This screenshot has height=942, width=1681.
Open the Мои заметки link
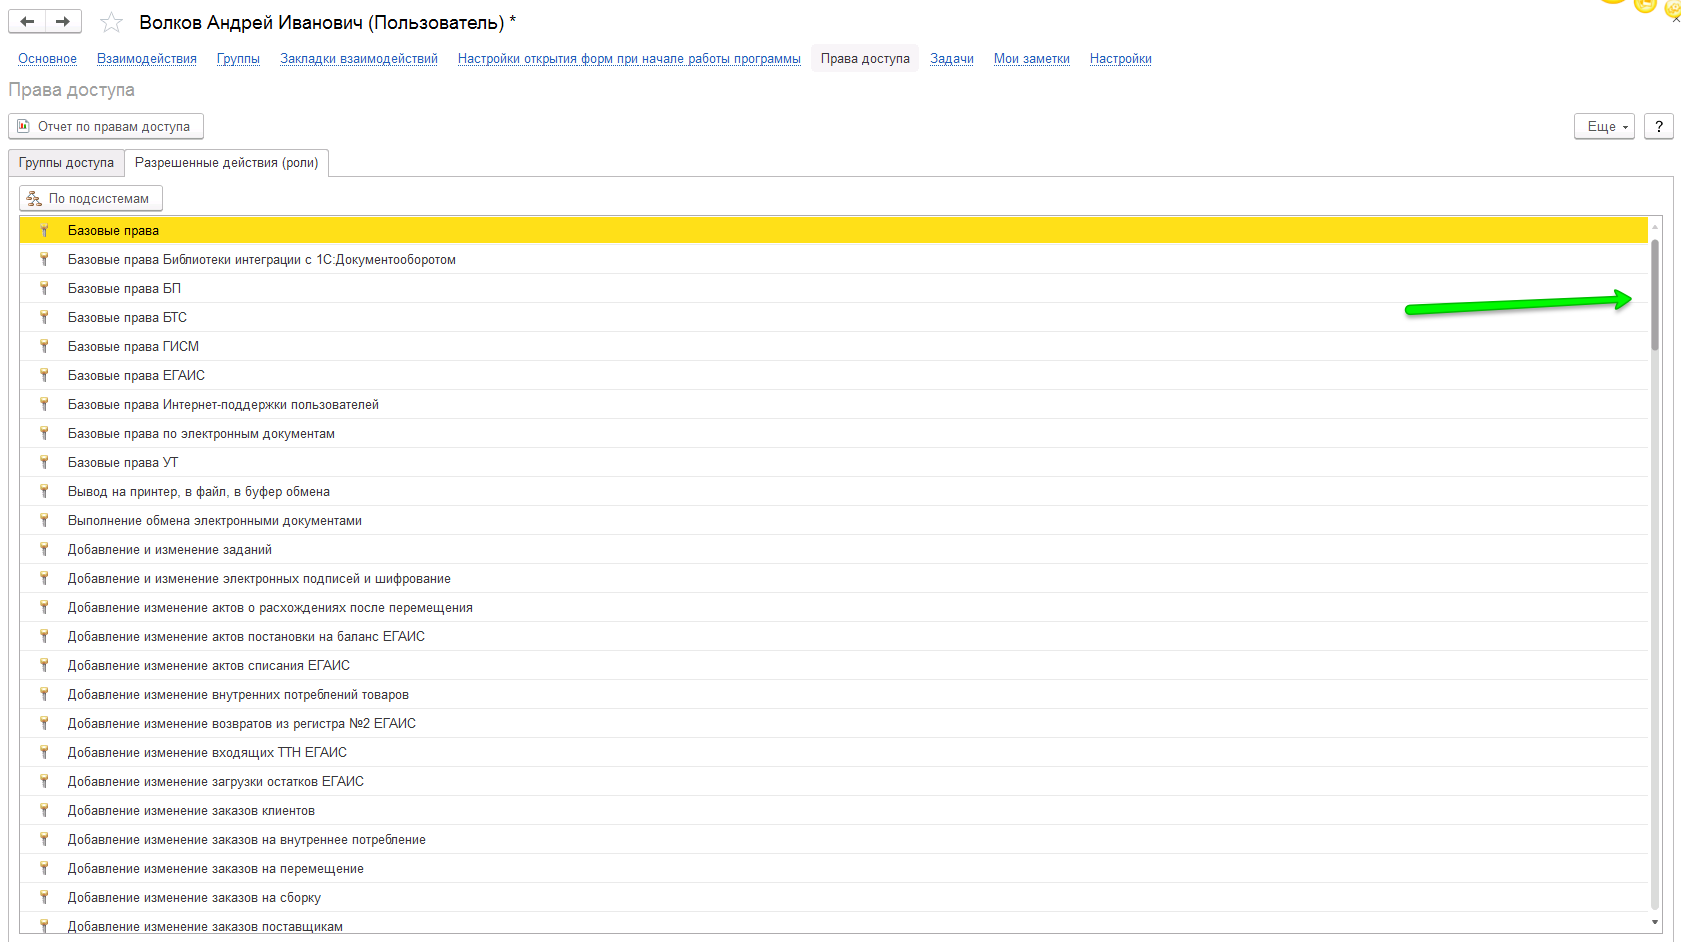1031,59
